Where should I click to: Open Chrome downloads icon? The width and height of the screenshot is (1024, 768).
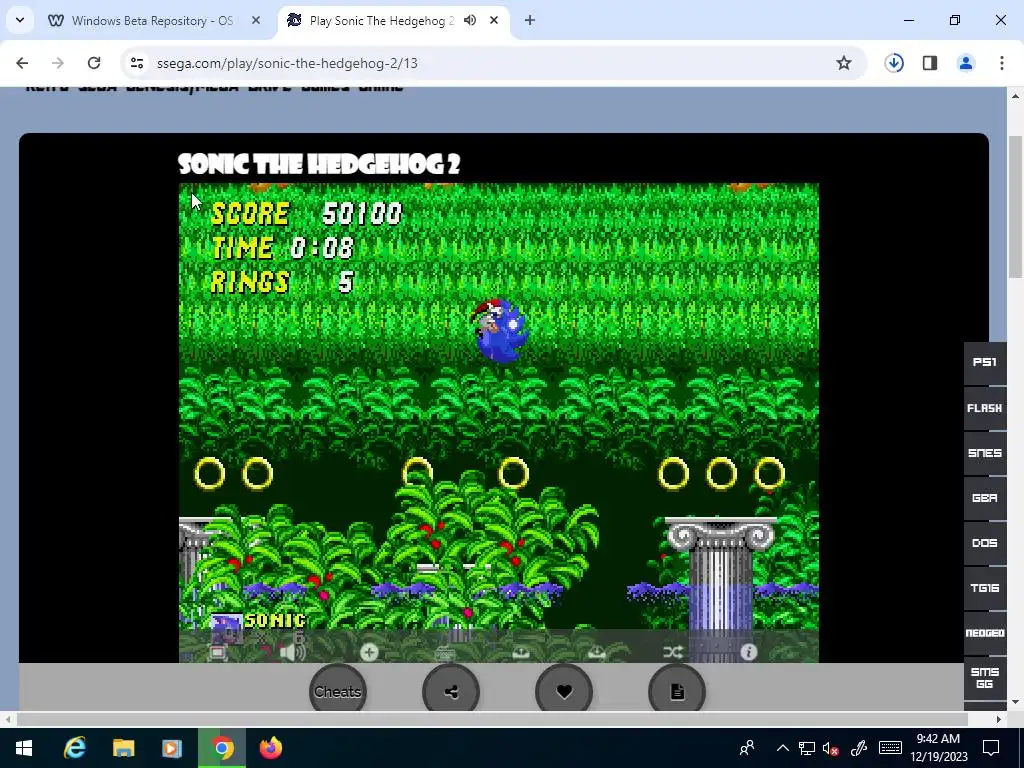(894, 63)
